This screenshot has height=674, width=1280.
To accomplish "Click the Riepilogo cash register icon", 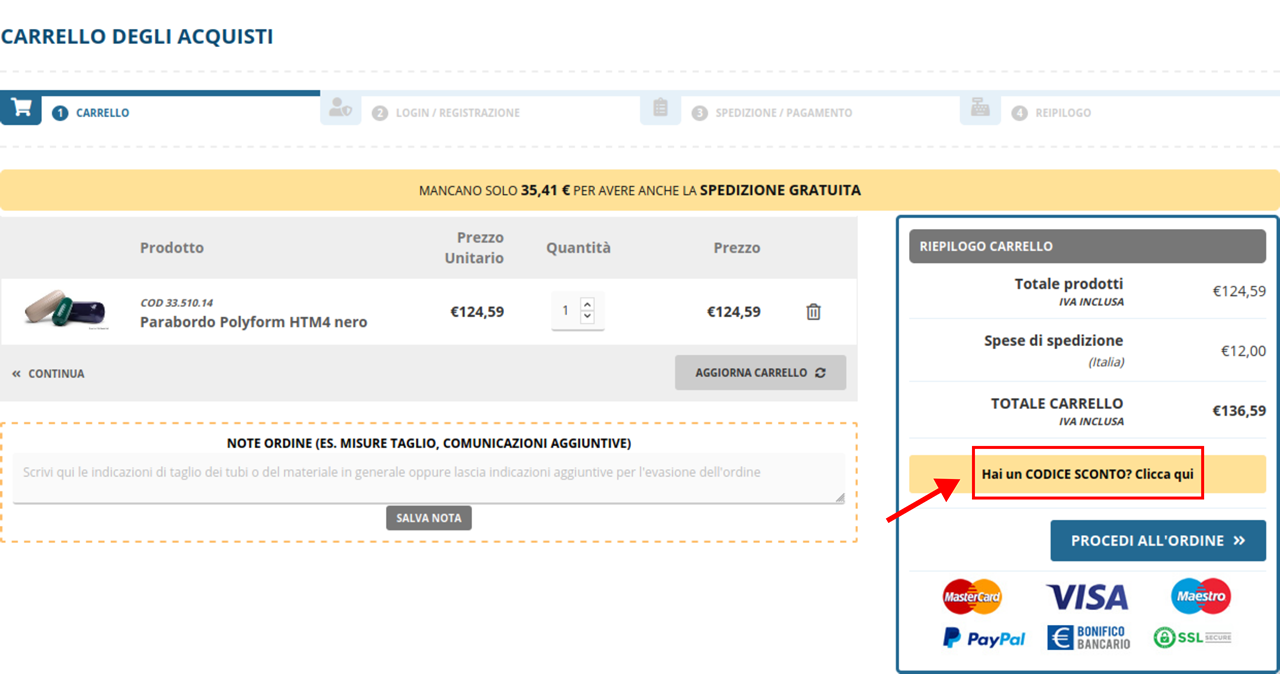I will [x=980, y=108].
